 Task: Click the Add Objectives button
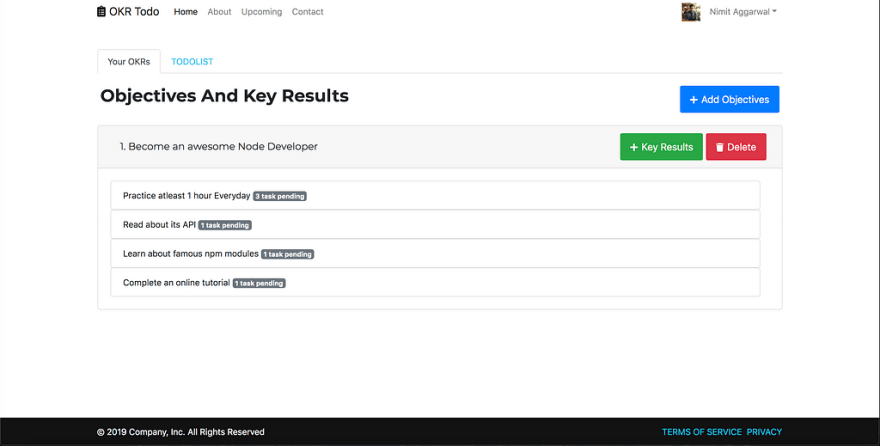coord(729,99)
